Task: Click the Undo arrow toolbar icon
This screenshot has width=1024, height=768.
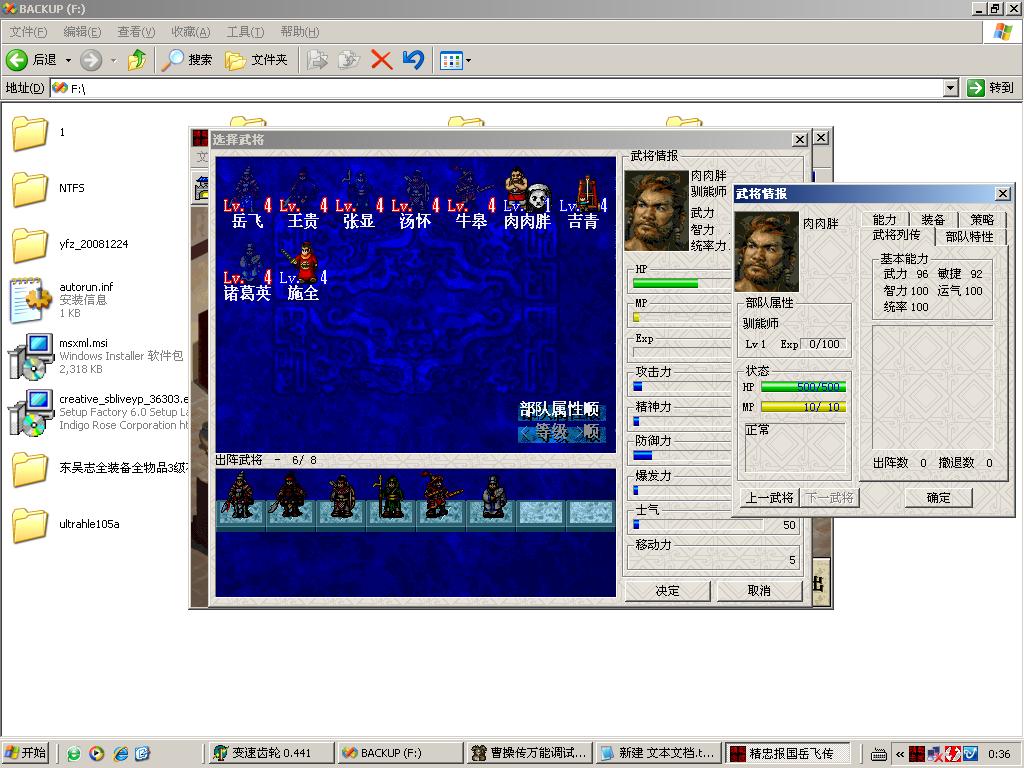Action: coord(413,60)
